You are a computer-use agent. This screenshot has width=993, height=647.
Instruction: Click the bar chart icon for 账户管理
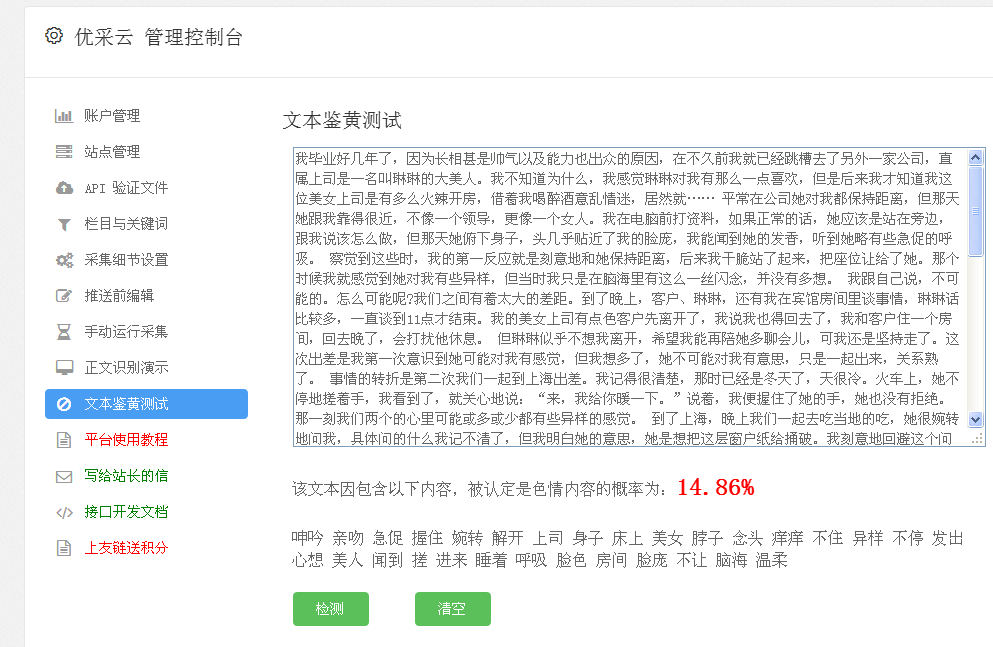(64, 116)
